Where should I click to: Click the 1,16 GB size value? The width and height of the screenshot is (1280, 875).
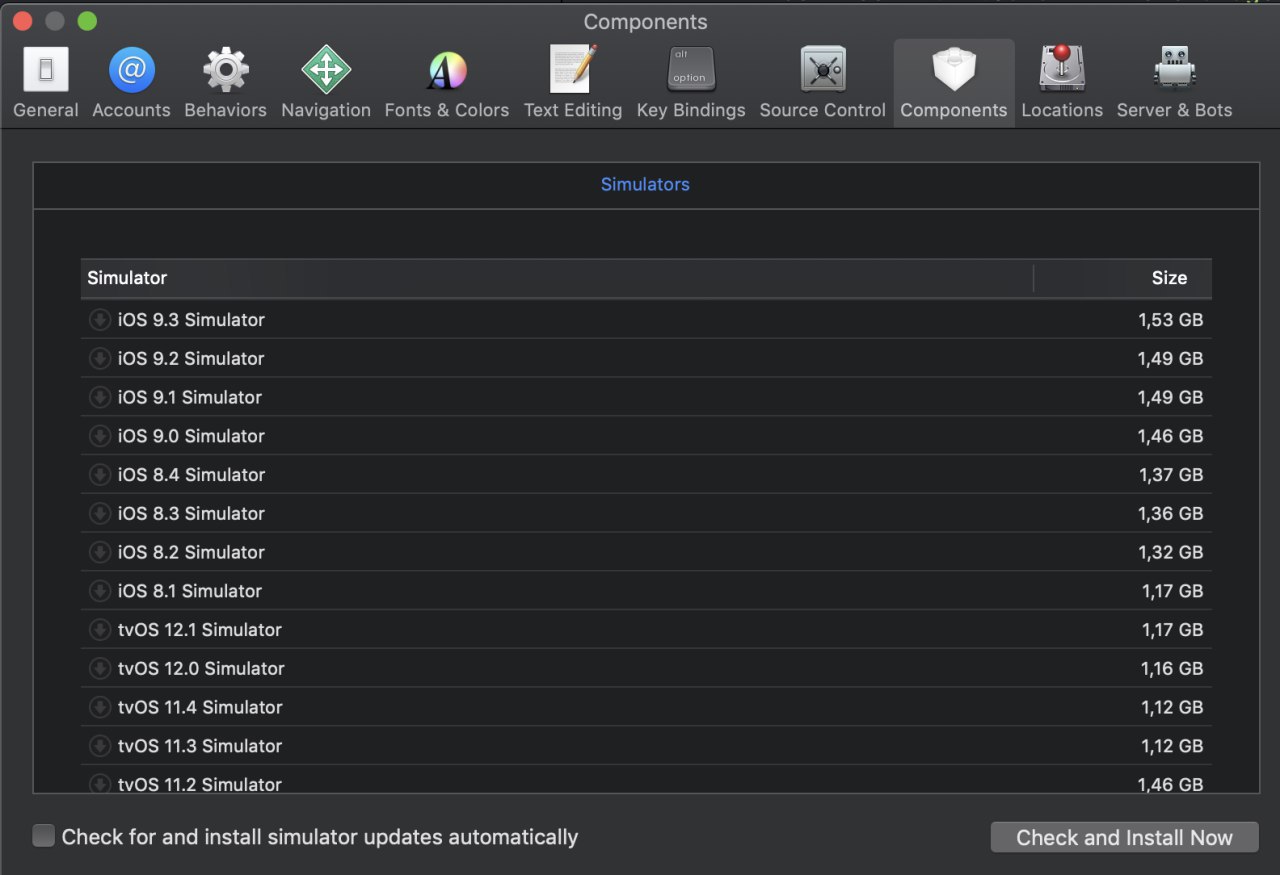(x=1172, y=668)
